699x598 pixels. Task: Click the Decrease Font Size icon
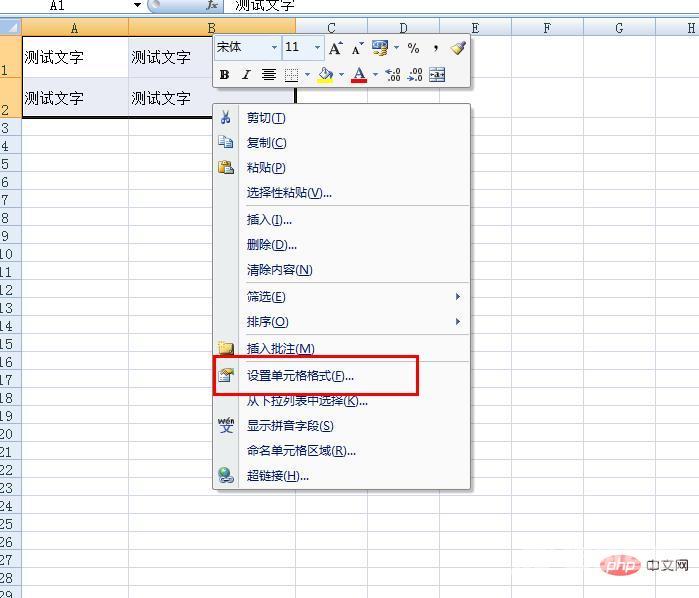(357, 48)
